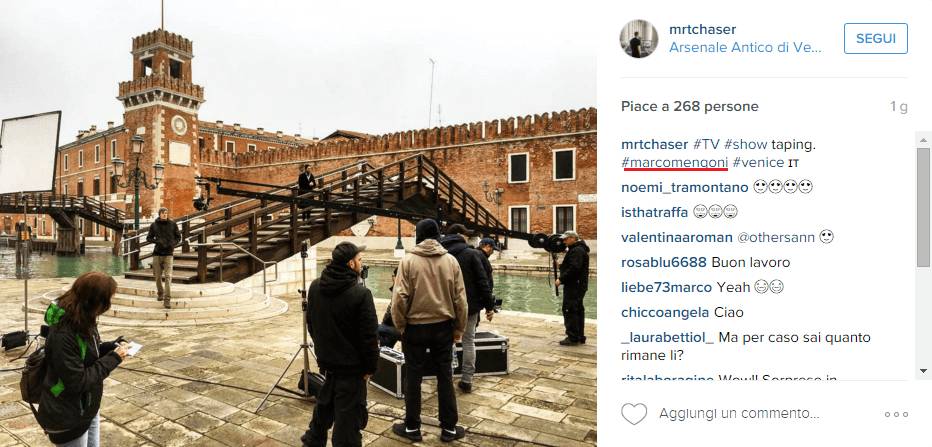The width and height of the screenshot is (932, 447).
Task: Focus the Aggiungi un commento field
Action: point(739,413)
